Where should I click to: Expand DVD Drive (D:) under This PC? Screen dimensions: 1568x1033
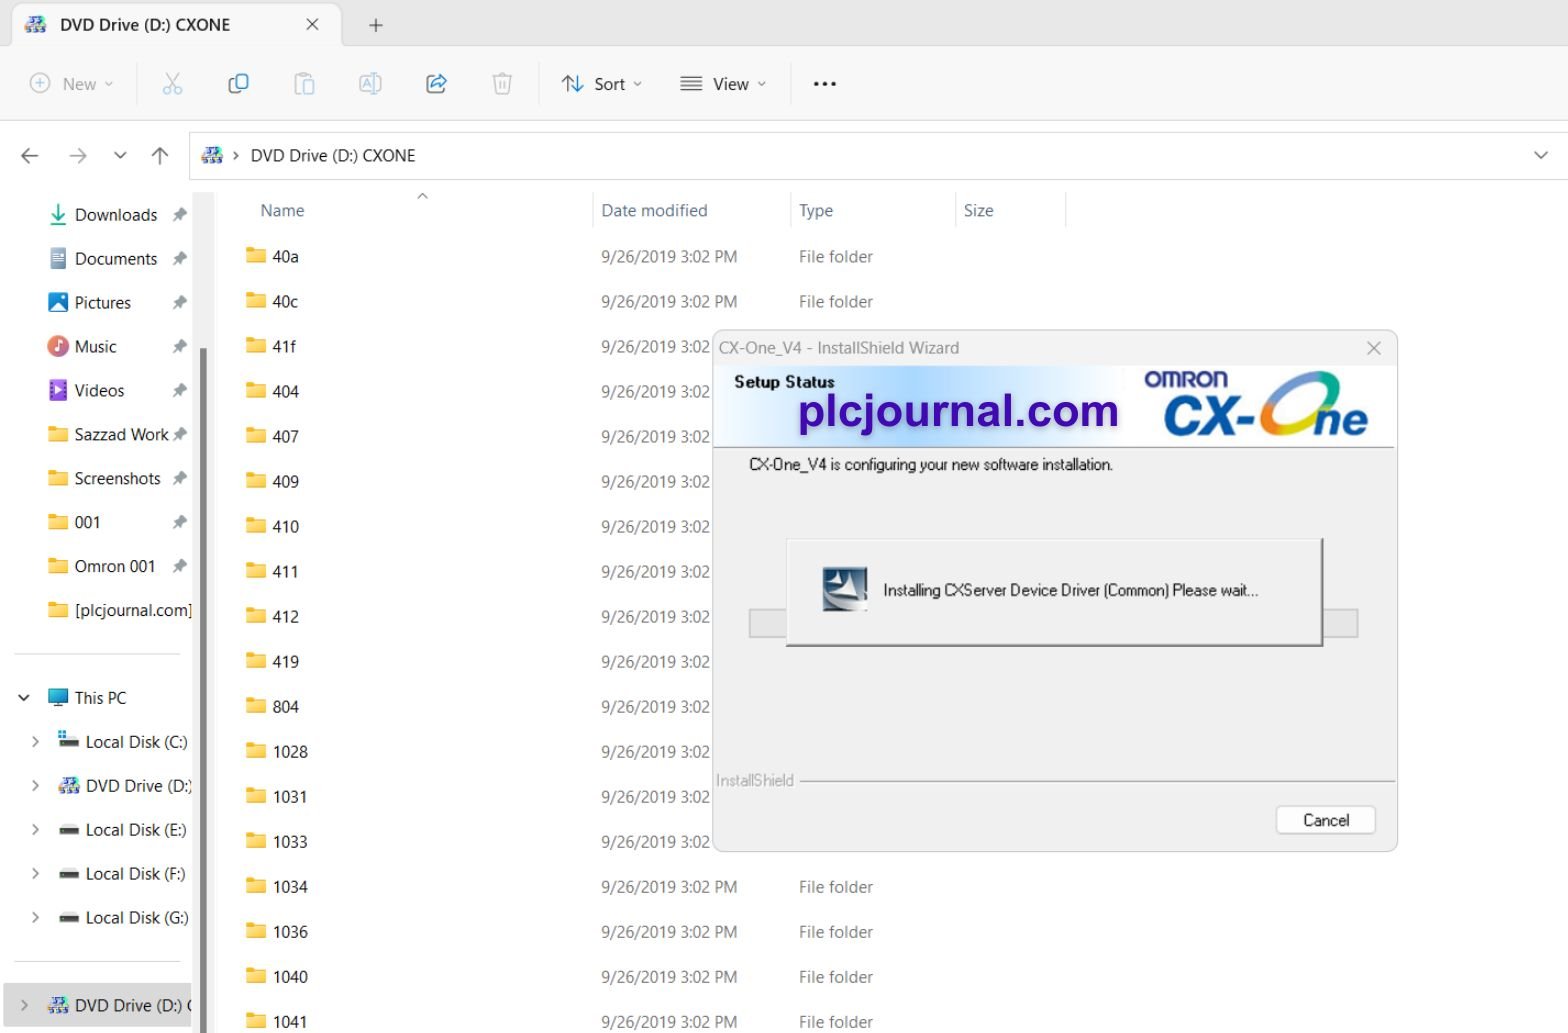click(35, 786)
